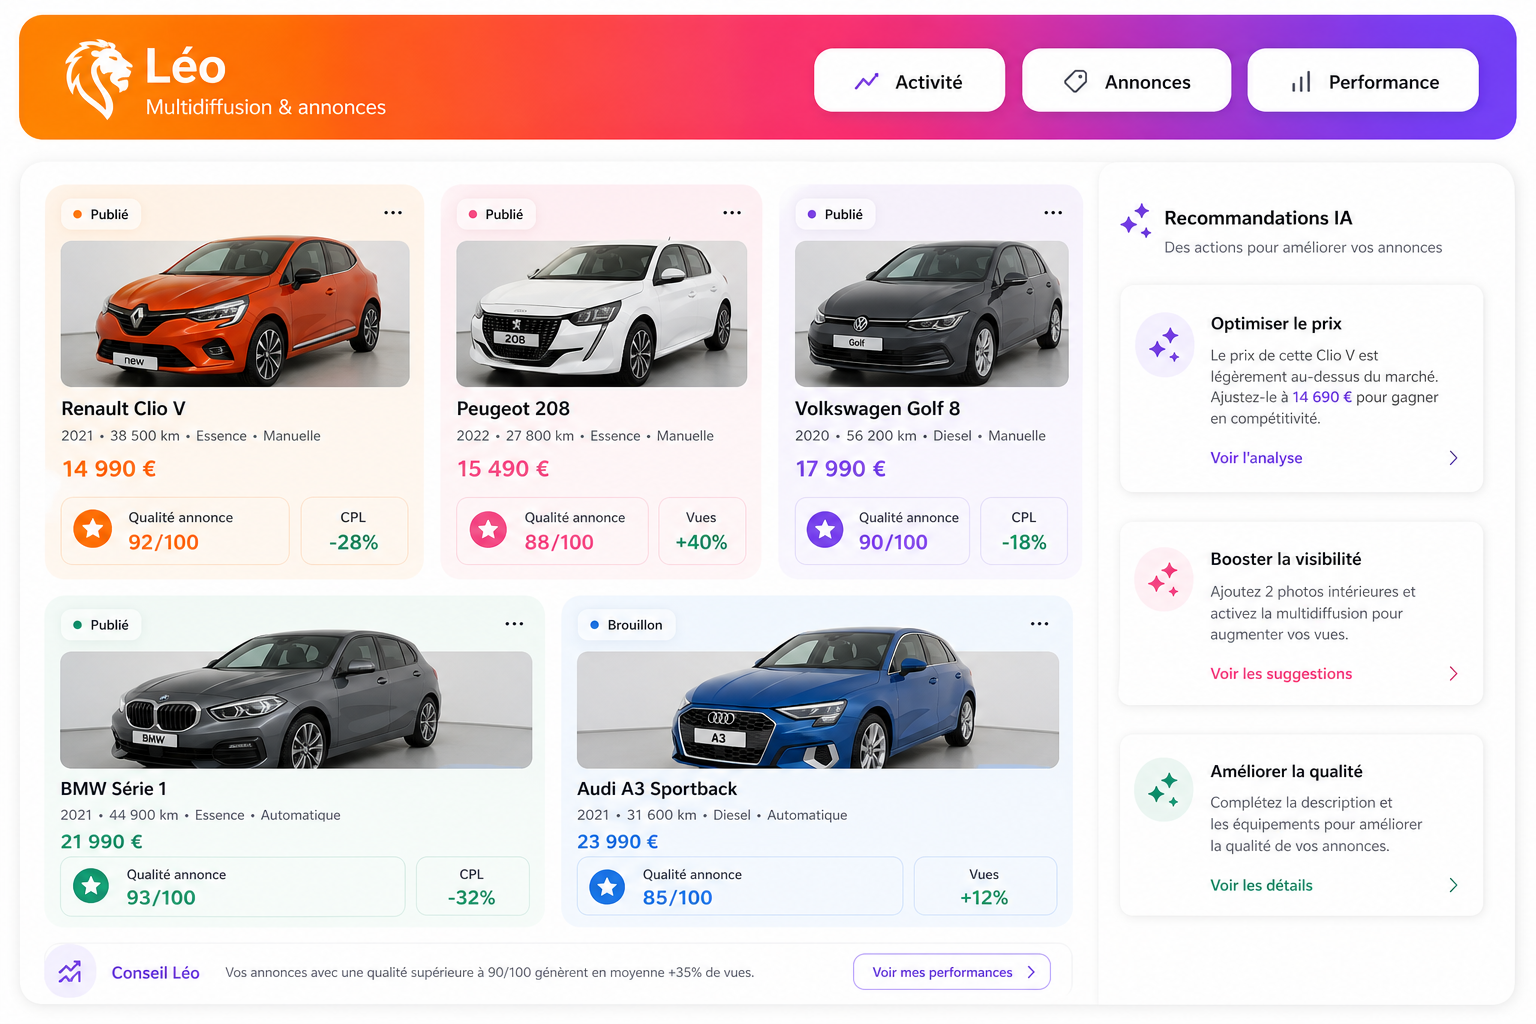Open the BMW Série 1 car photo
1536x1024 pixels.
296,710
